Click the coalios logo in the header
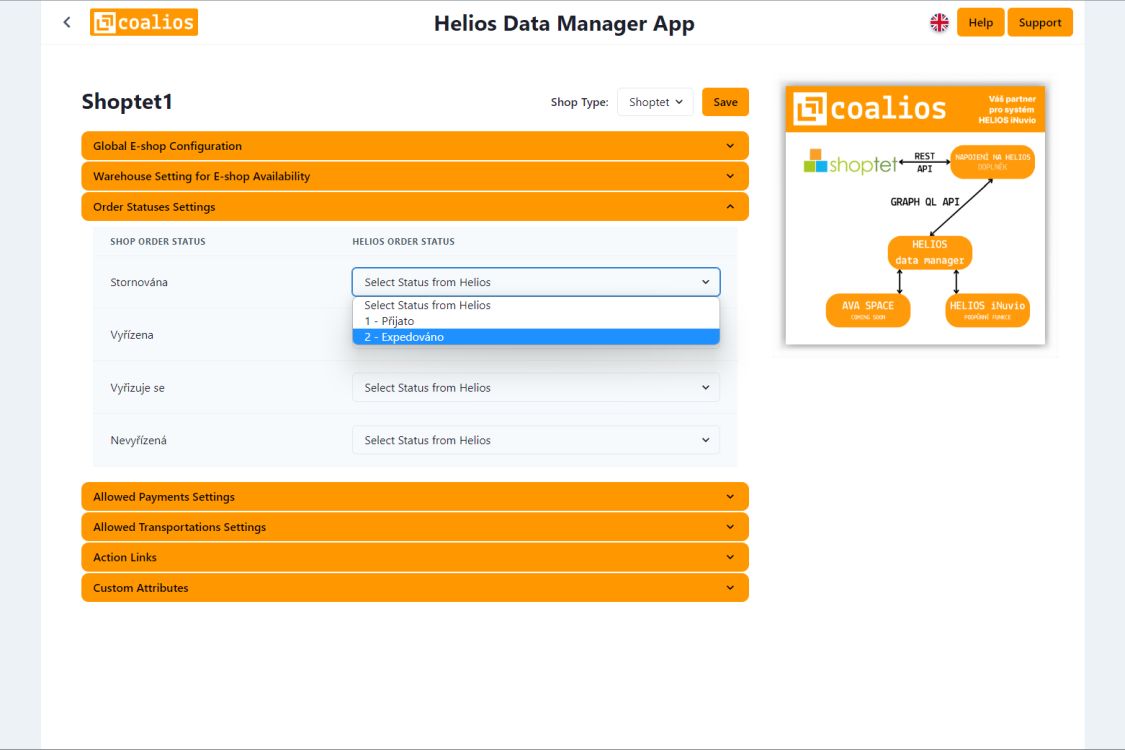 pyautogui.click(x=143, y=22)
